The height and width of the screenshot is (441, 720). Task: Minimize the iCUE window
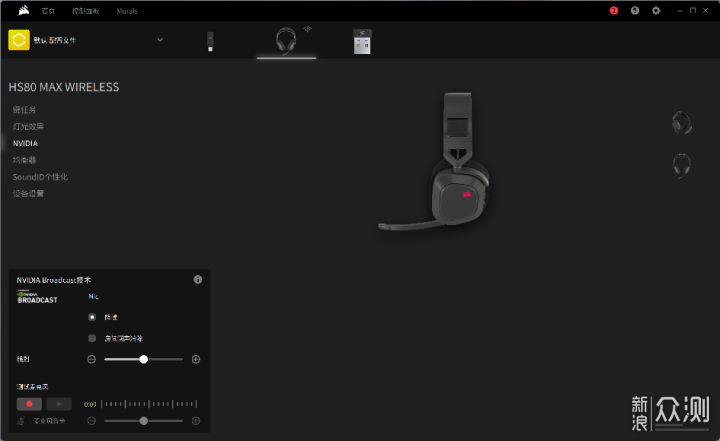(x=680, y=11)
